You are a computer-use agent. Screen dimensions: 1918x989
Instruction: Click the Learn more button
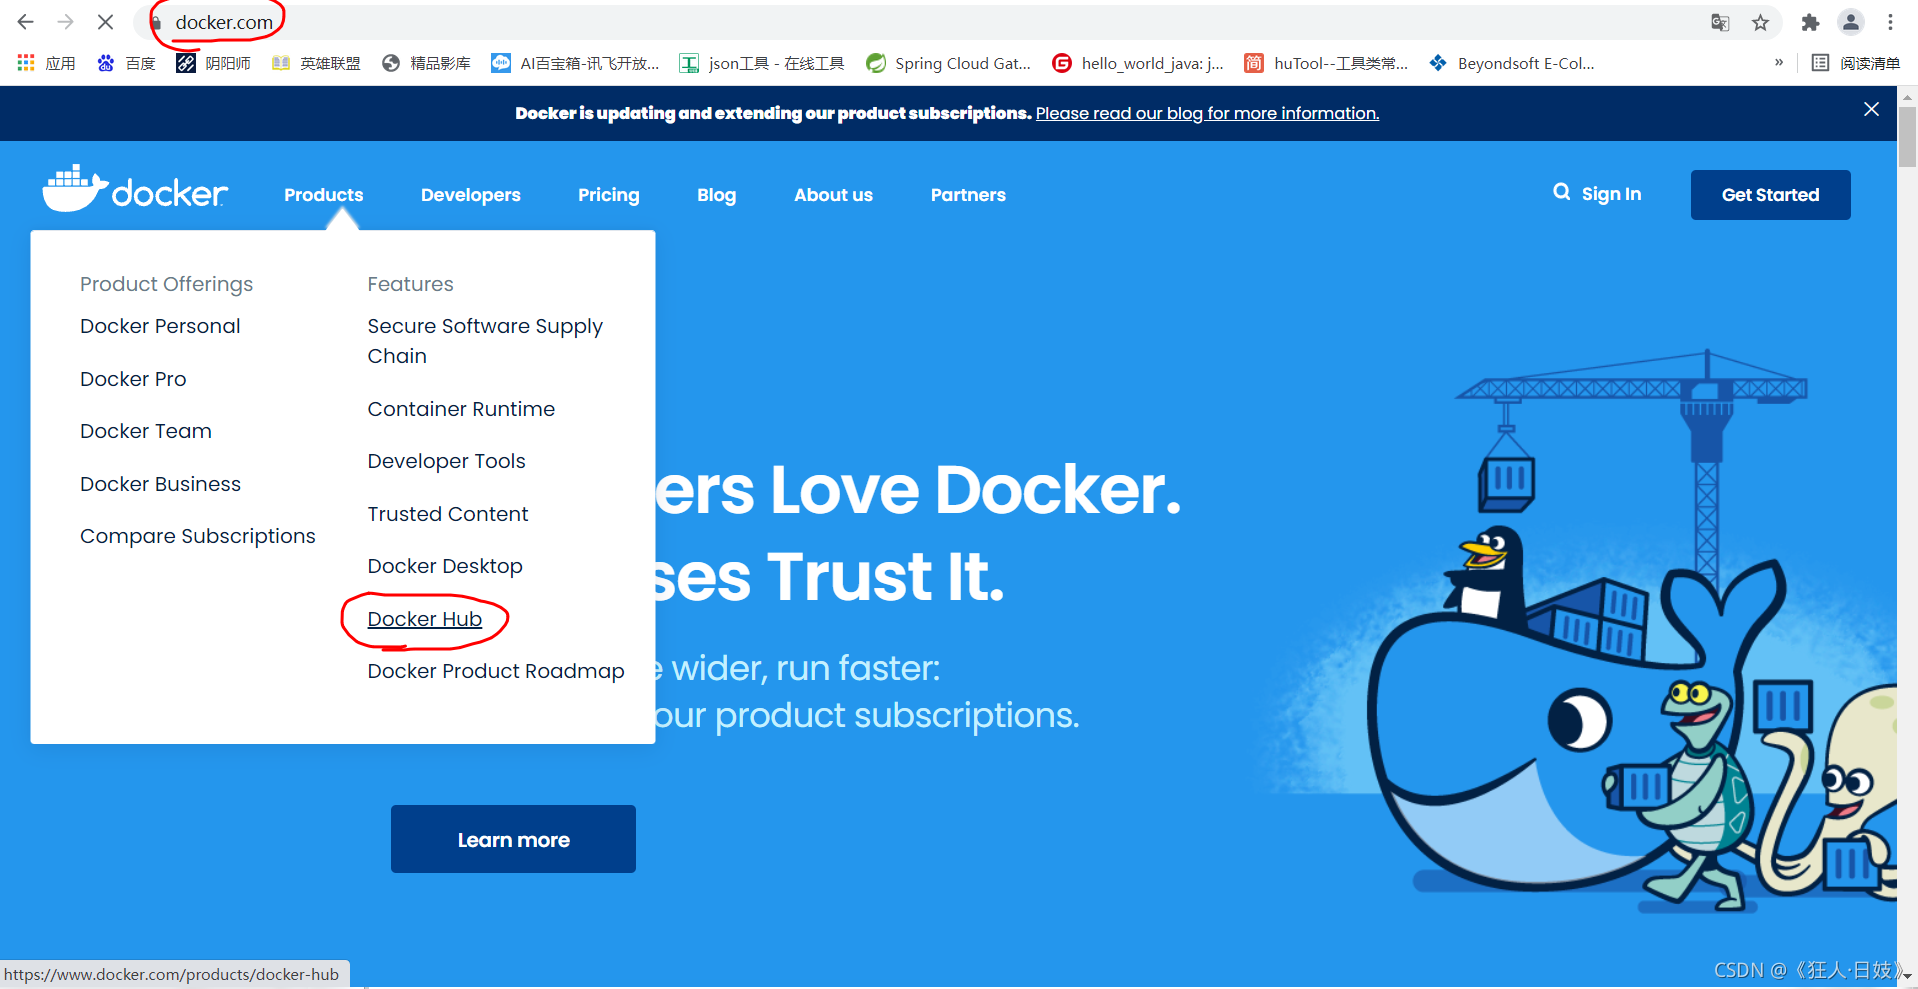coord(513,839)
